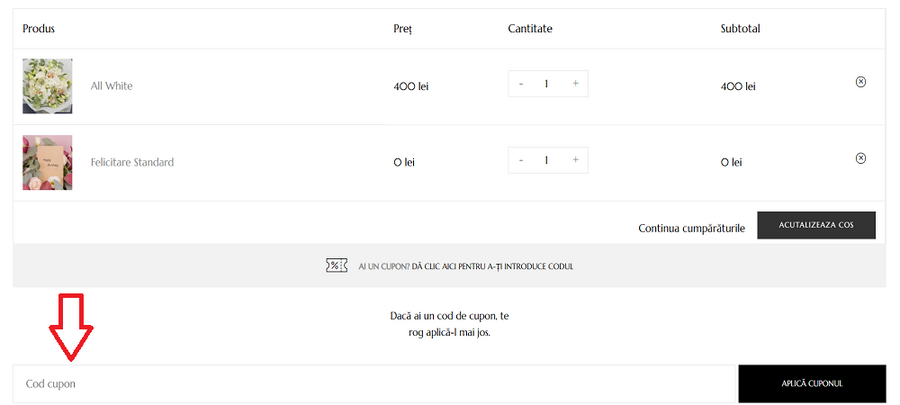Increase All White quantity with plus

tap(575, 84)
